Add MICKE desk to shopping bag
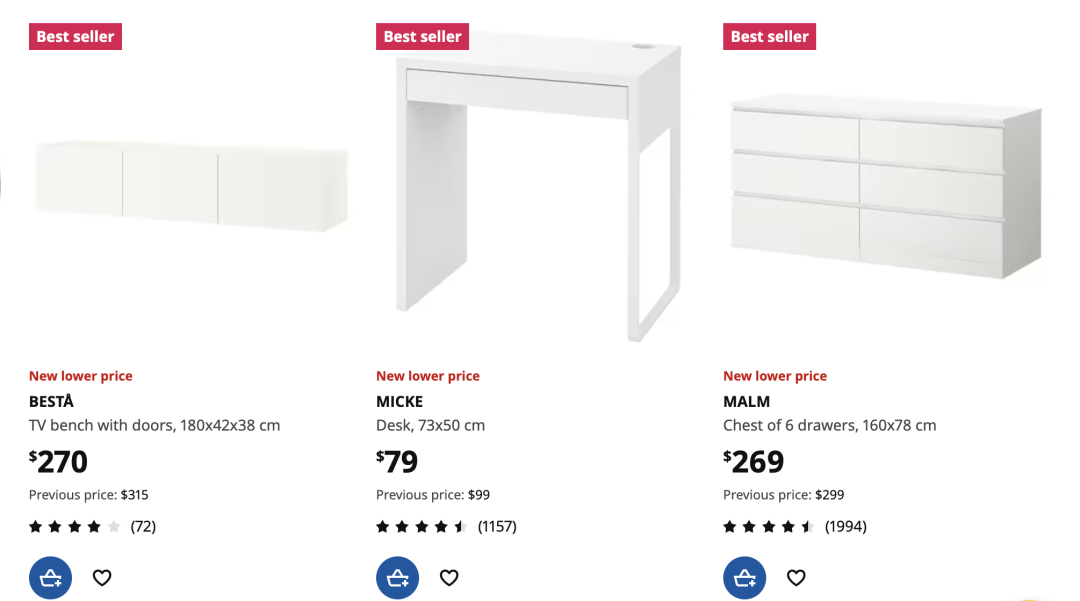 (x=397, y=578)
